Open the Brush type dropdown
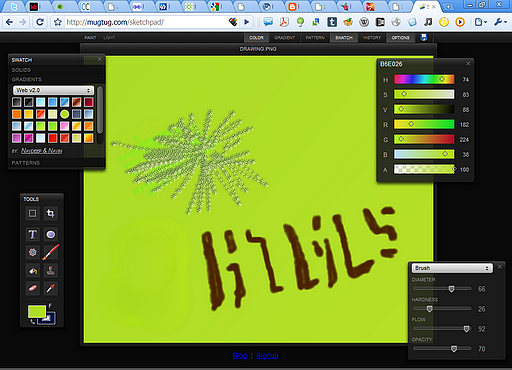The height and width of the screenshot is (370, 512). pos(452,268)
